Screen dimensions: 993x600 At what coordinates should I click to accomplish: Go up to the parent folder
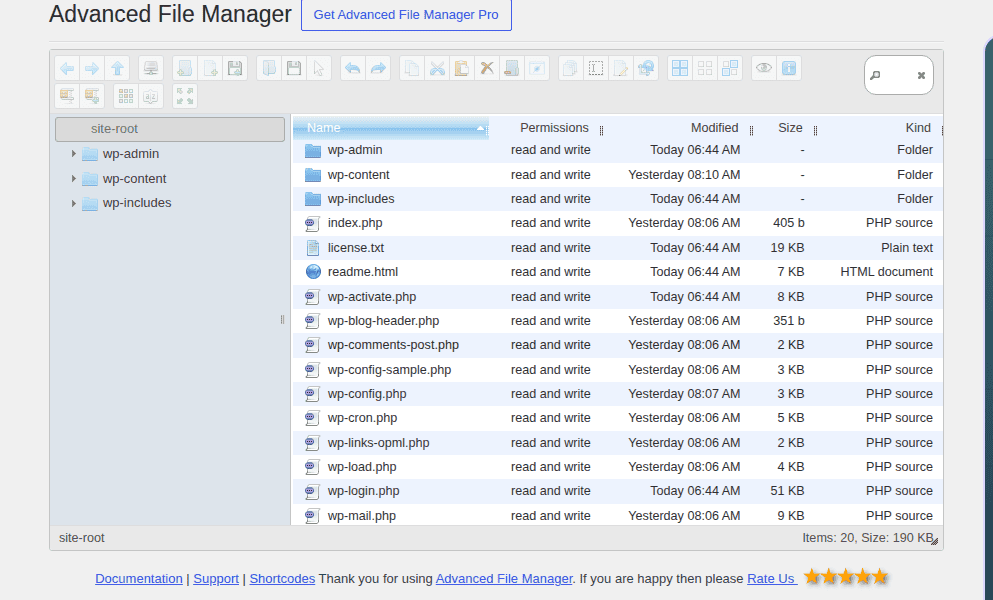(117, 68)
